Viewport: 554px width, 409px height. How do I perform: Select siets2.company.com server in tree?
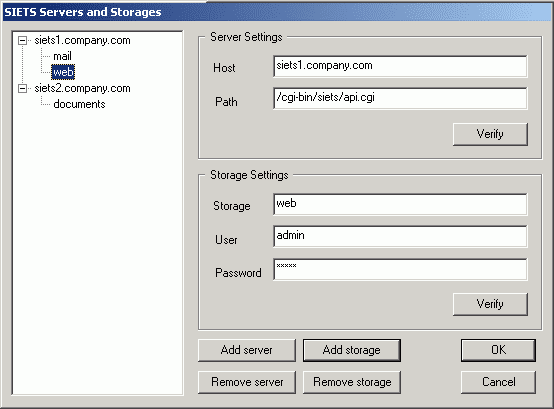pos(82,88)
